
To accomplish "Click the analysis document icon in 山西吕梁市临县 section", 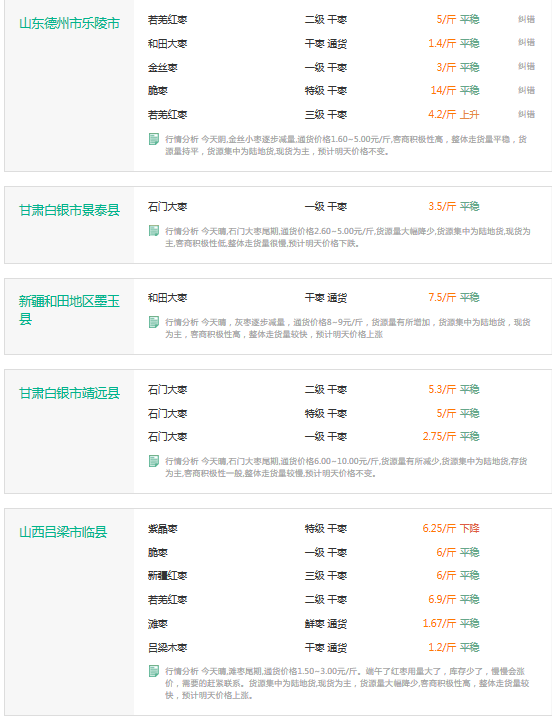I will point(154,671).
